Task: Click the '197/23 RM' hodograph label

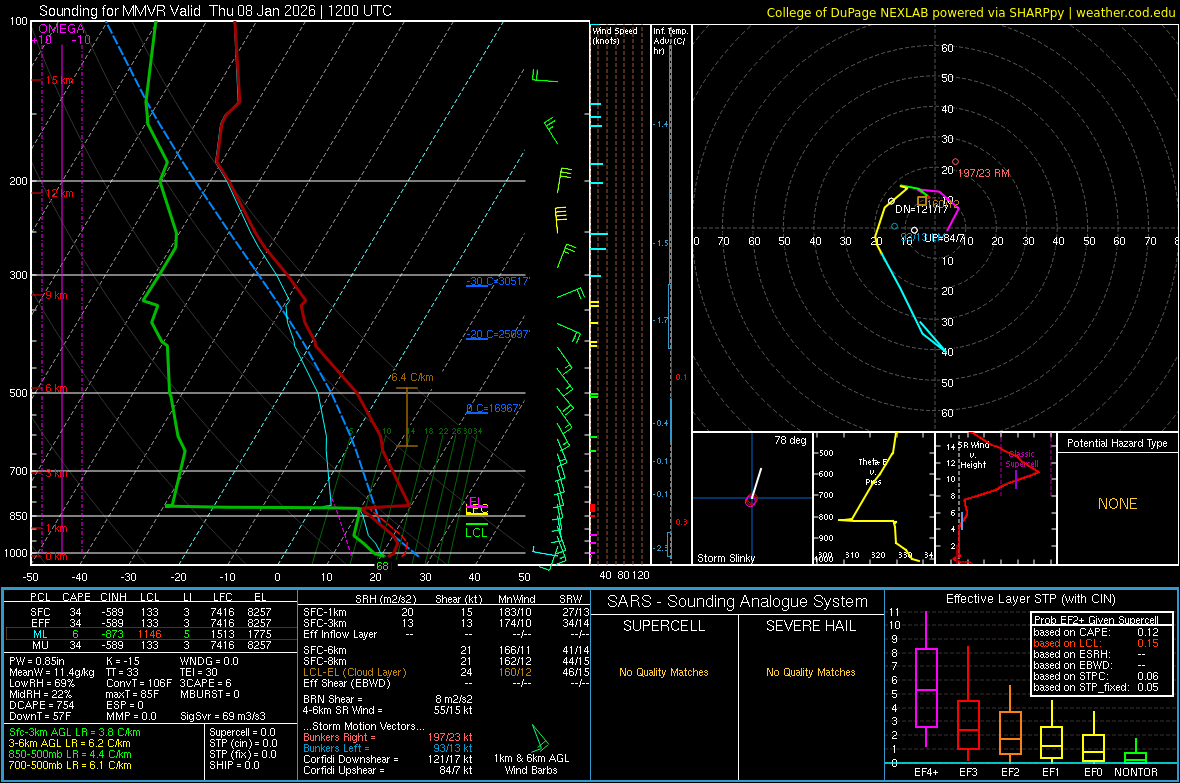Action: click(984, 173)
